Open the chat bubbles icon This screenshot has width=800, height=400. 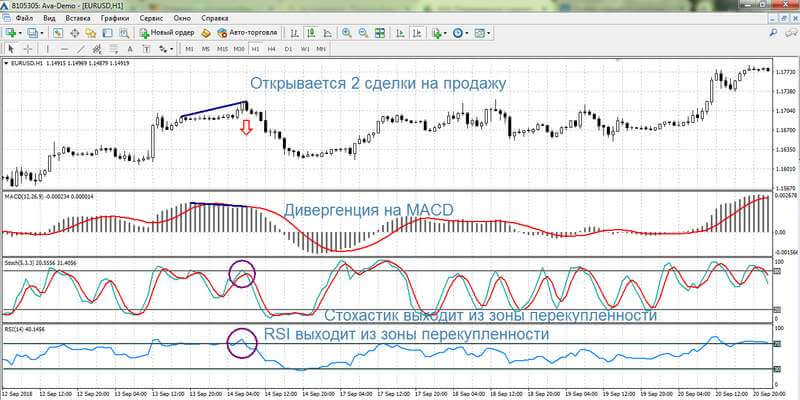click(789, 33)
